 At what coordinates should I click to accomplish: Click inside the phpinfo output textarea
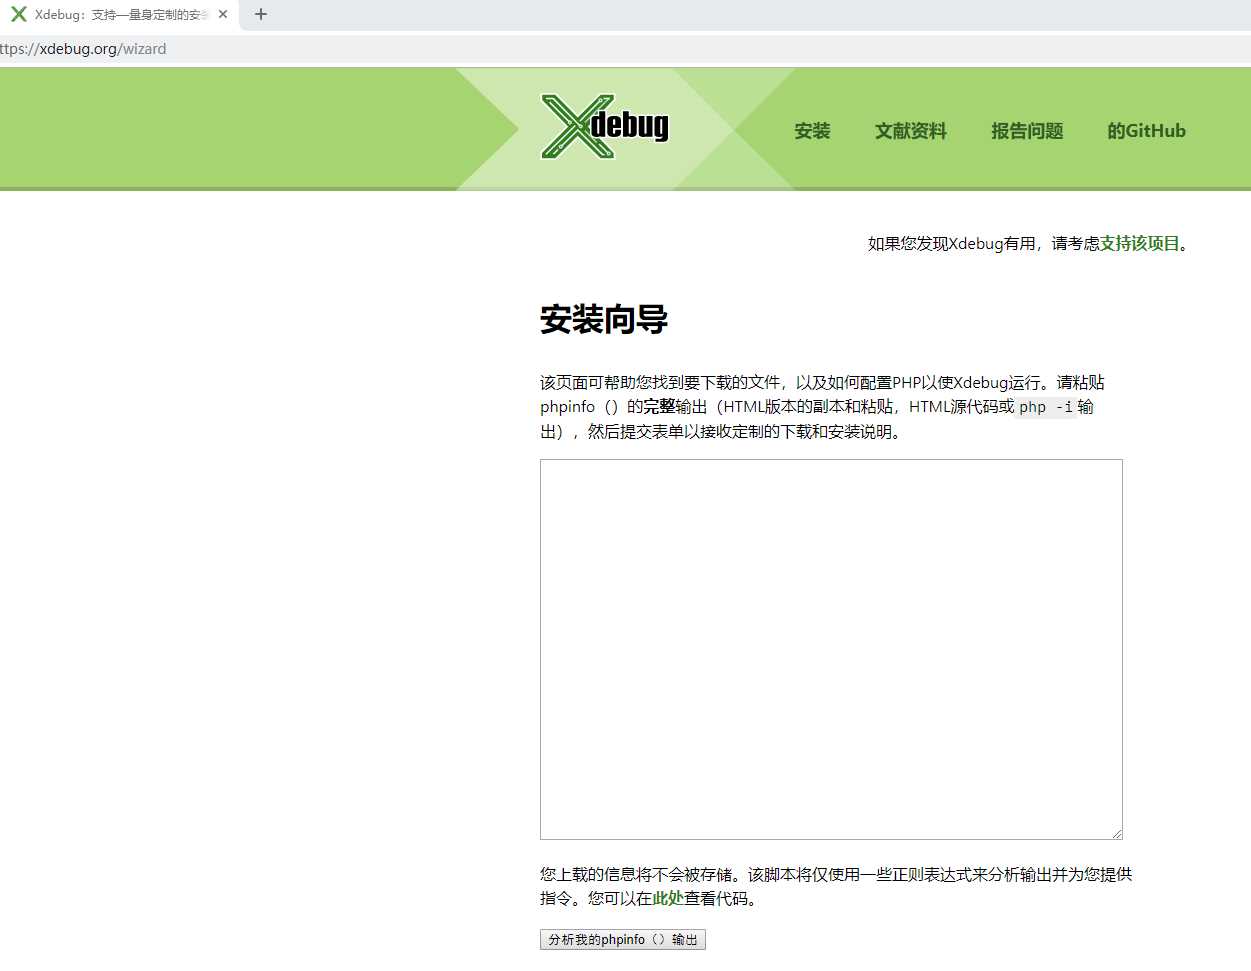[x=830, y=648]
